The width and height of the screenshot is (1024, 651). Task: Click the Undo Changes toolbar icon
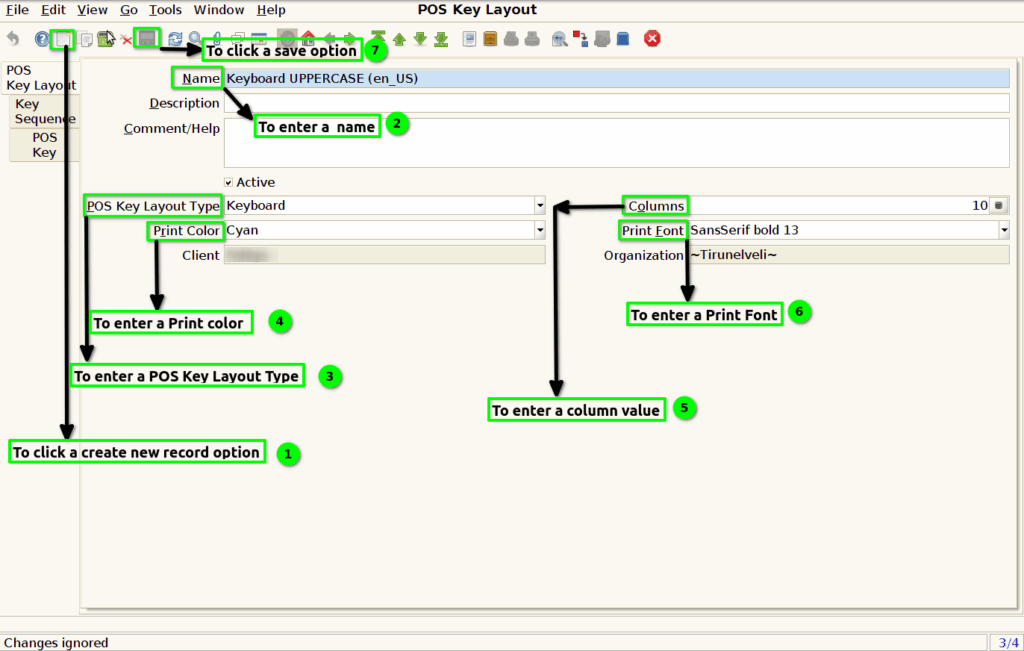click(13, 39)
